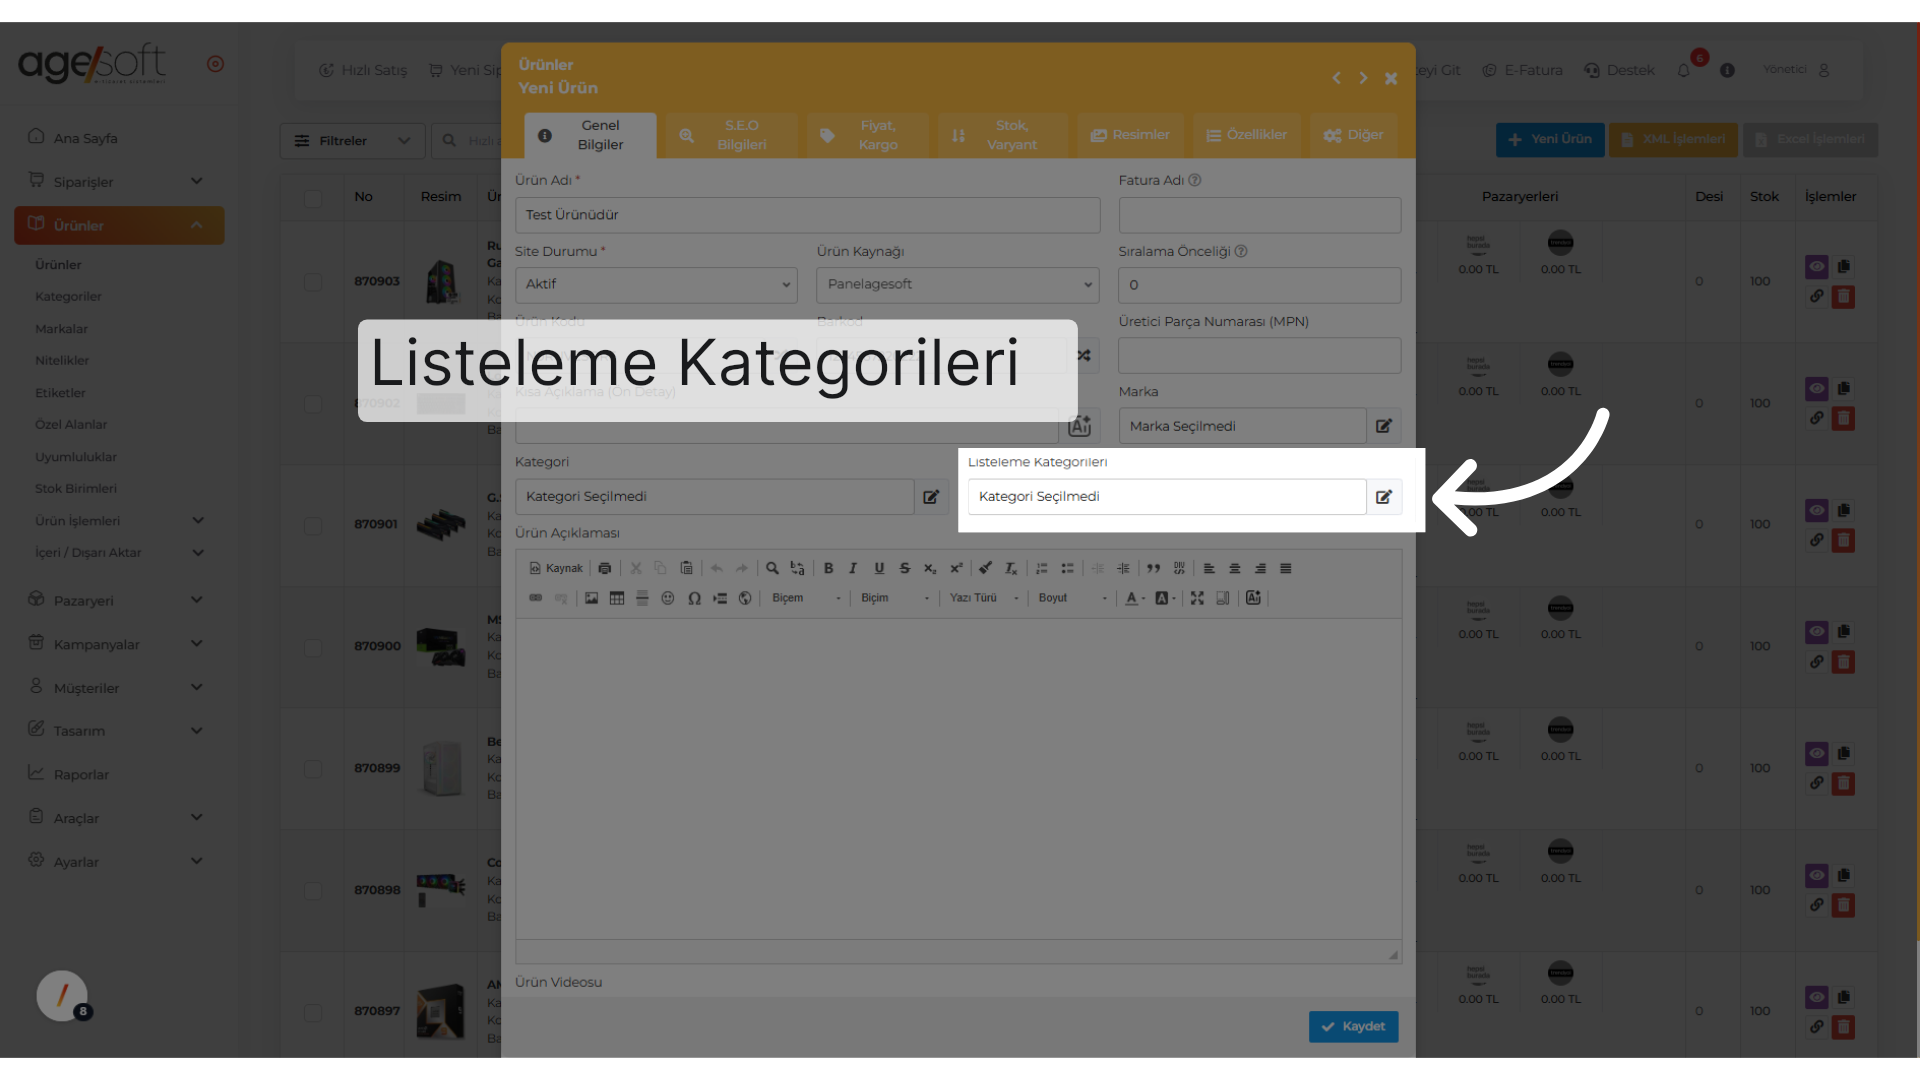Open the Marka selection edit icon
1920x1080 pixels.
tap(1384, 426)
